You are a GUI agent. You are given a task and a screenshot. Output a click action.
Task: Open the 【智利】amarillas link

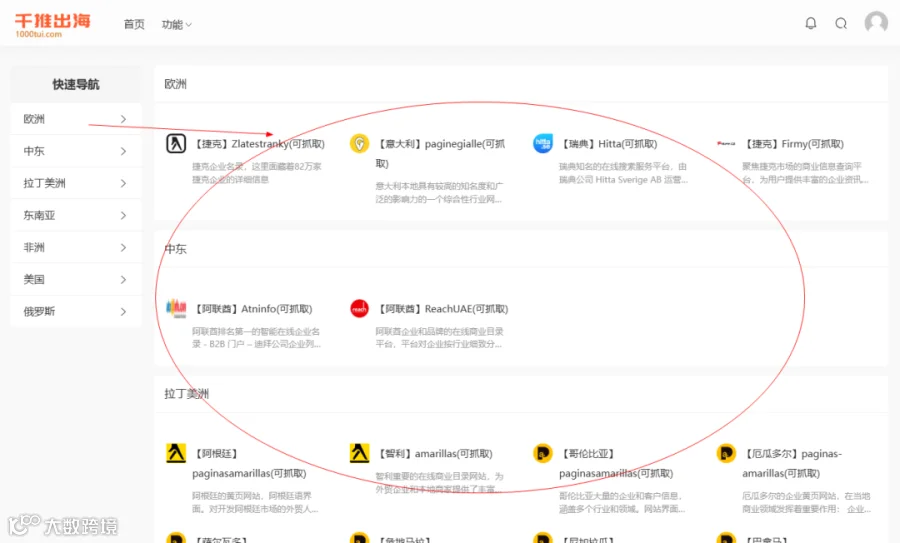click(435, 453)
